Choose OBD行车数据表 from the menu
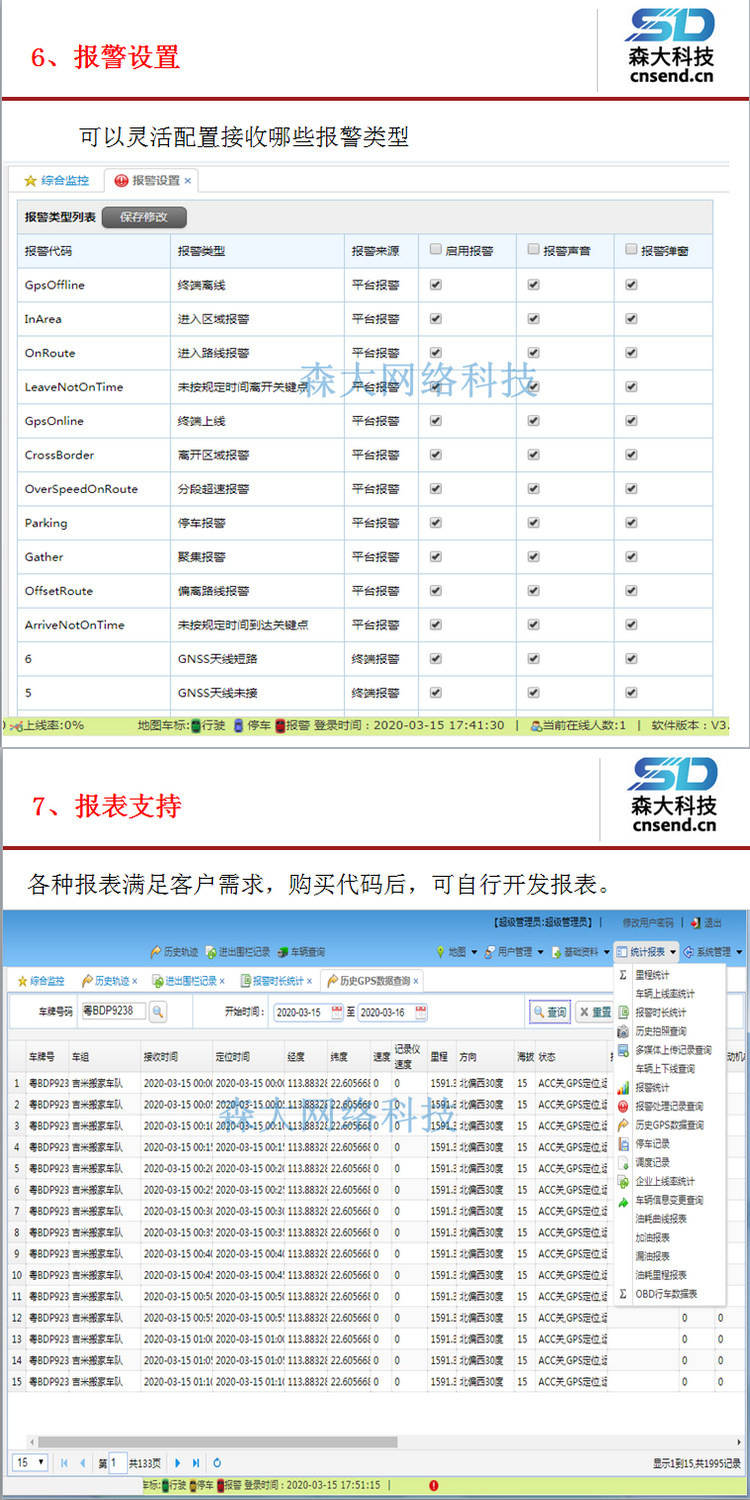750x1500 pixels. click(666, 1293)
